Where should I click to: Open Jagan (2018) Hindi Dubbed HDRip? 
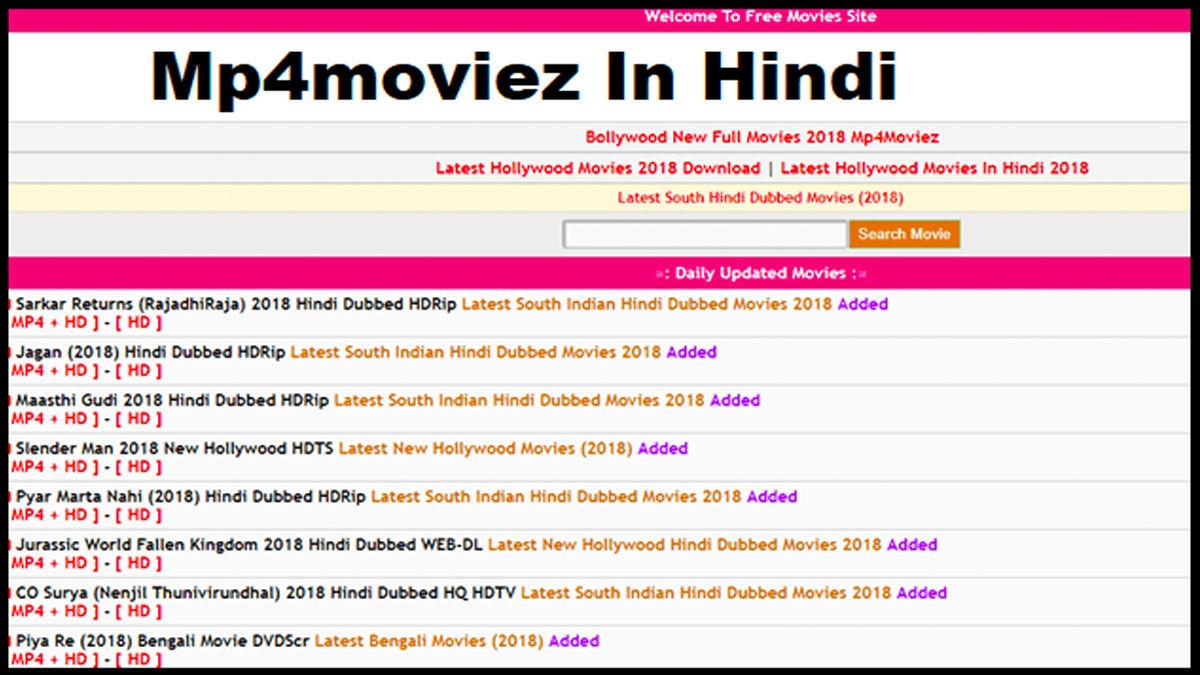tap(150, 352)
